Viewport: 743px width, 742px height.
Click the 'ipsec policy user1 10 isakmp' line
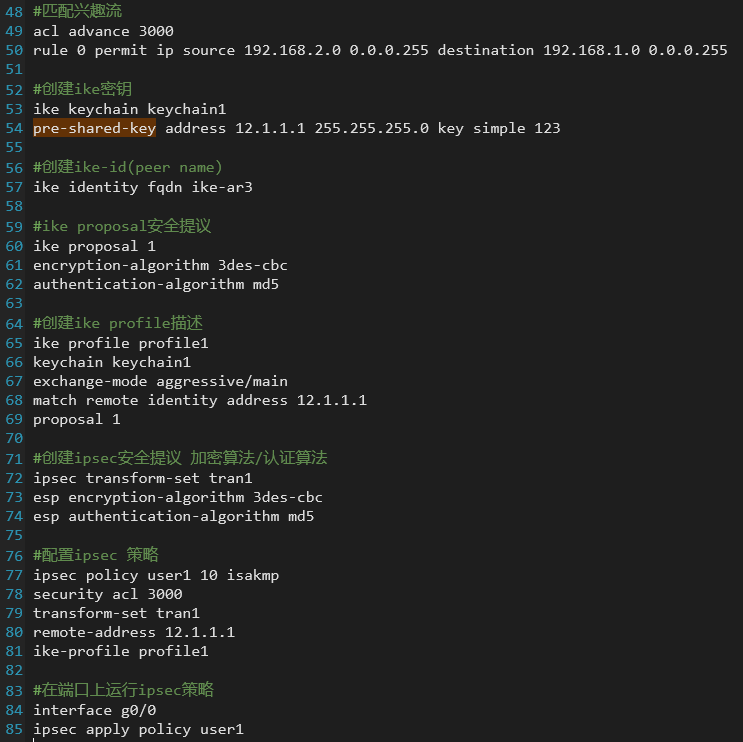(x=155, y=575)
